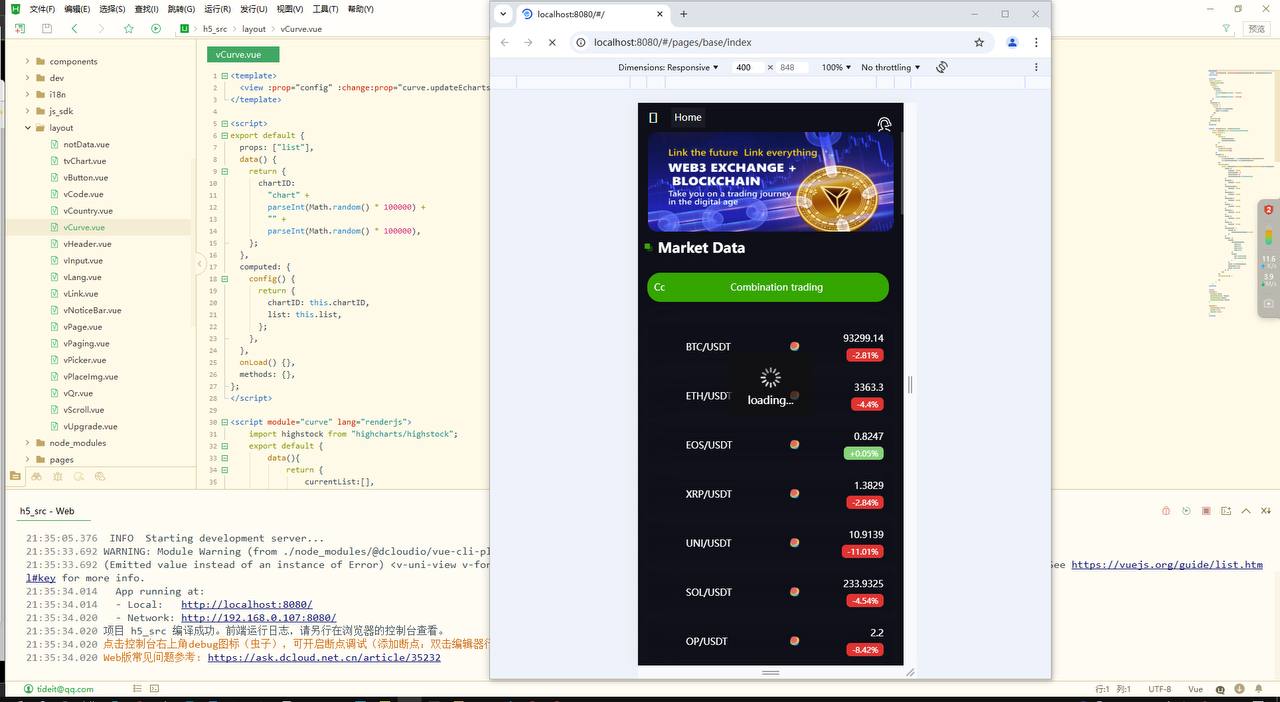Image resolution: width=1280 pixels, height=702 pixels.
Task: Click the bookmark star icon in HBuilderX toolbar
Action: point(128,29)
